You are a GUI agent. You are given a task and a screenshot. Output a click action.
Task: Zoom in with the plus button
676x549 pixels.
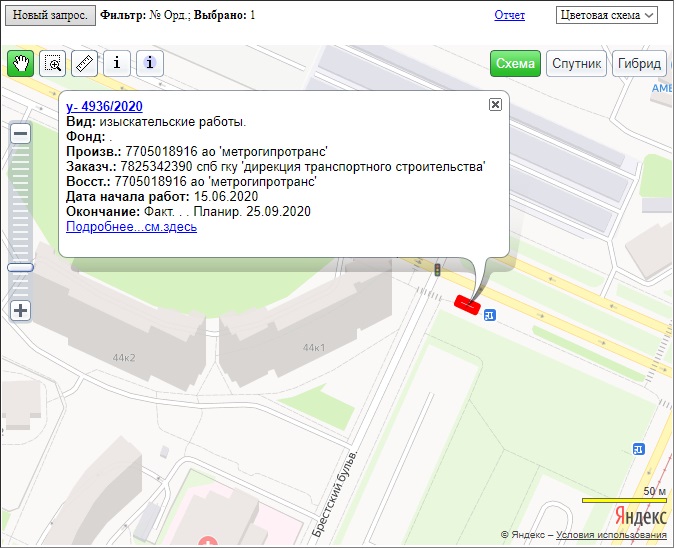tap(20, 310)
